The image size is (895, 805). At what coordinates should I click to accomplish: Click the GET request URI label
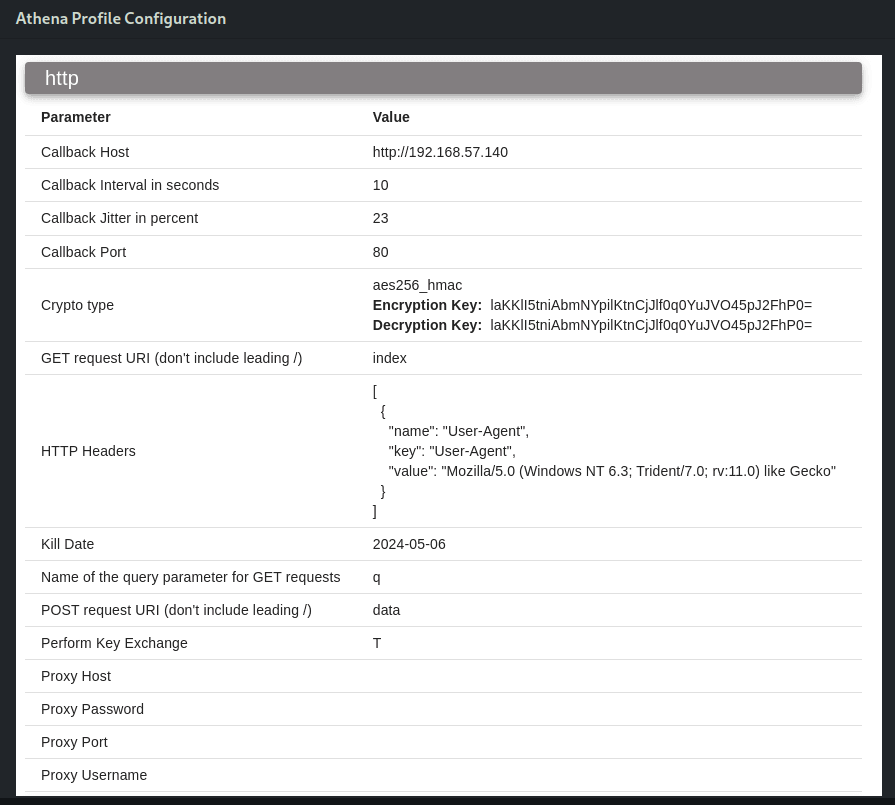172,358
